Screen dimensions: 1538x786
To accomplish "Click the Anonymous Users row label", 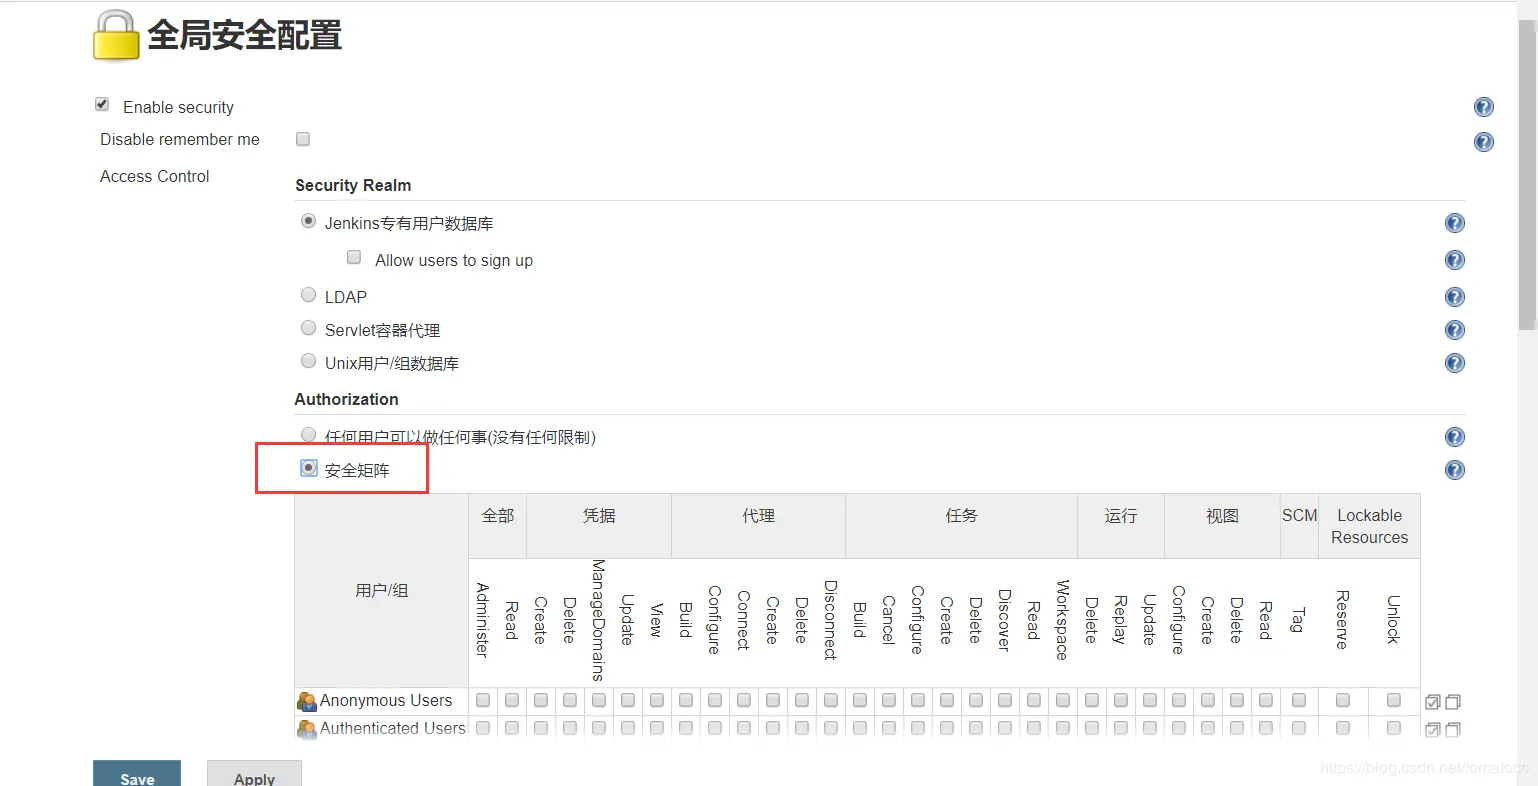I will [386, 701].
